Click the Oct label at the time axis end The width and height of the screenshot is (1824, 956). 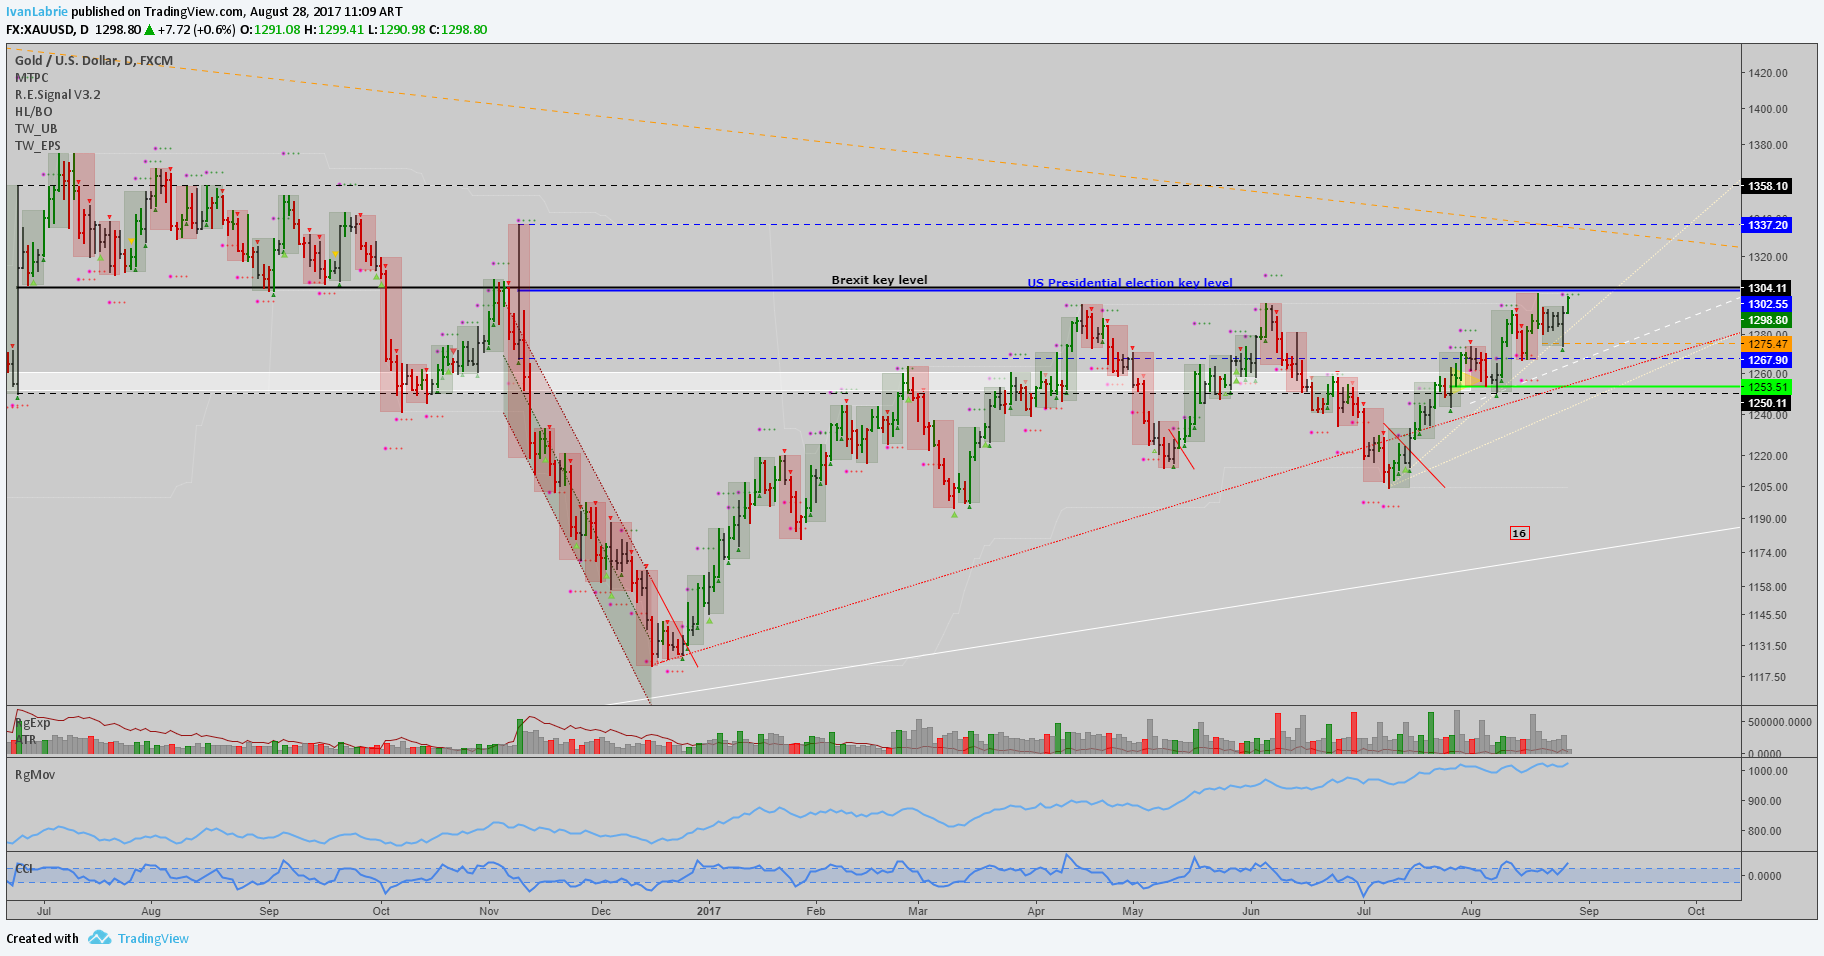coord(1696,911)
